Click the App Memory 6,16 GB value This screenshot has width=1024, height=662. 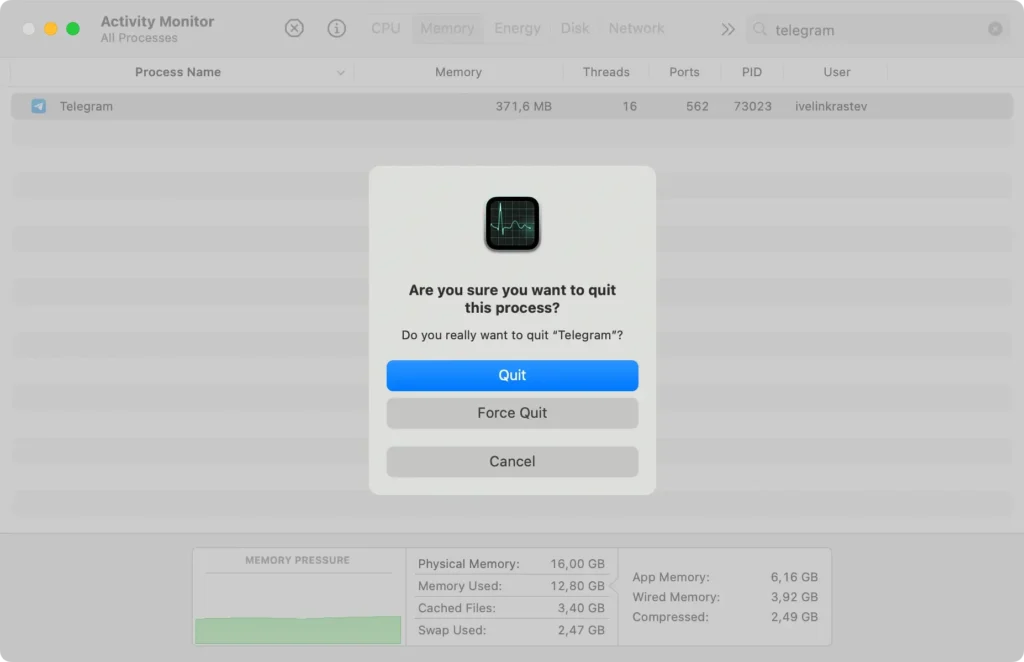pos(794,577)
